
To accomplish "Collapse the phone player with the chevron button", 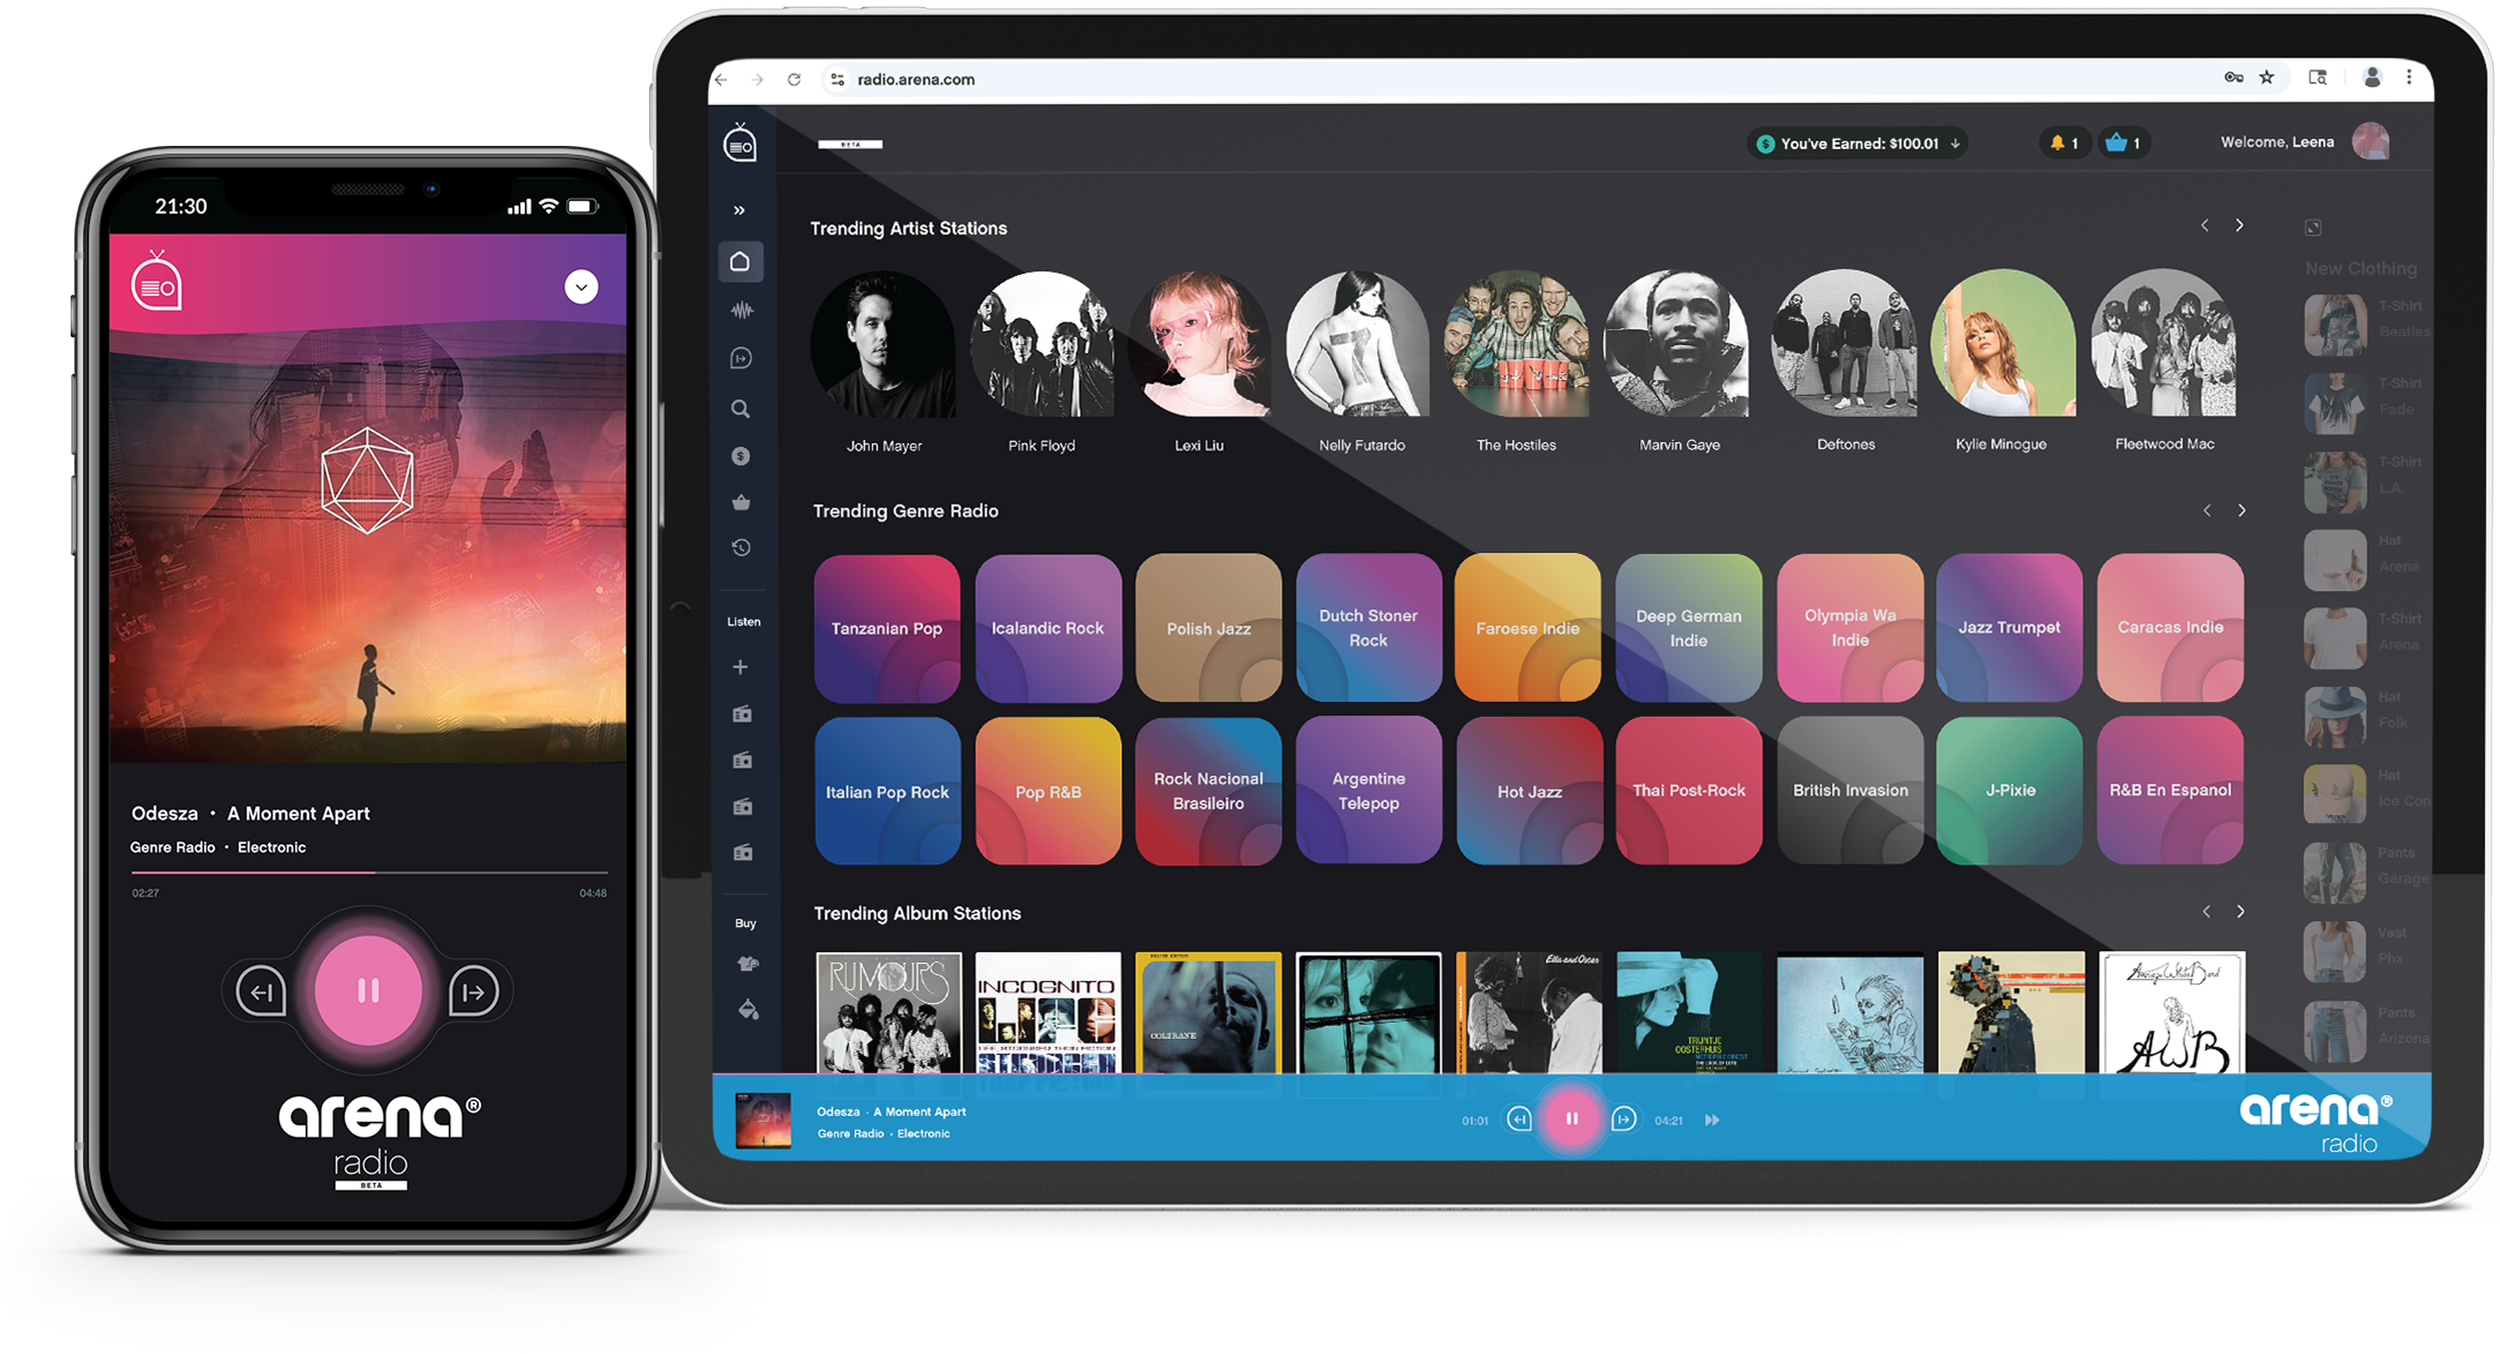I will coord(581,287).
